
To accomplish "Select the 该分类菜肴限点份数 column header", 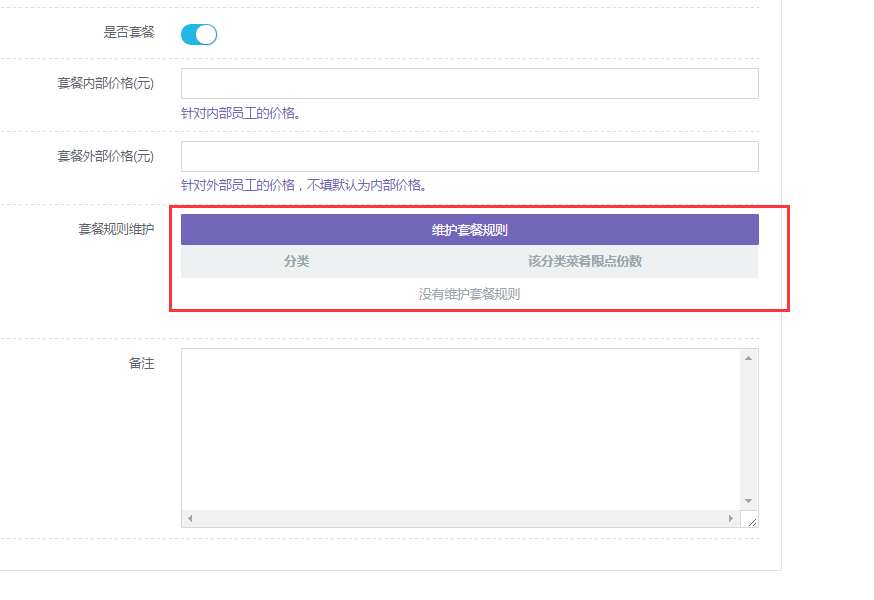I will click(585, 262).
